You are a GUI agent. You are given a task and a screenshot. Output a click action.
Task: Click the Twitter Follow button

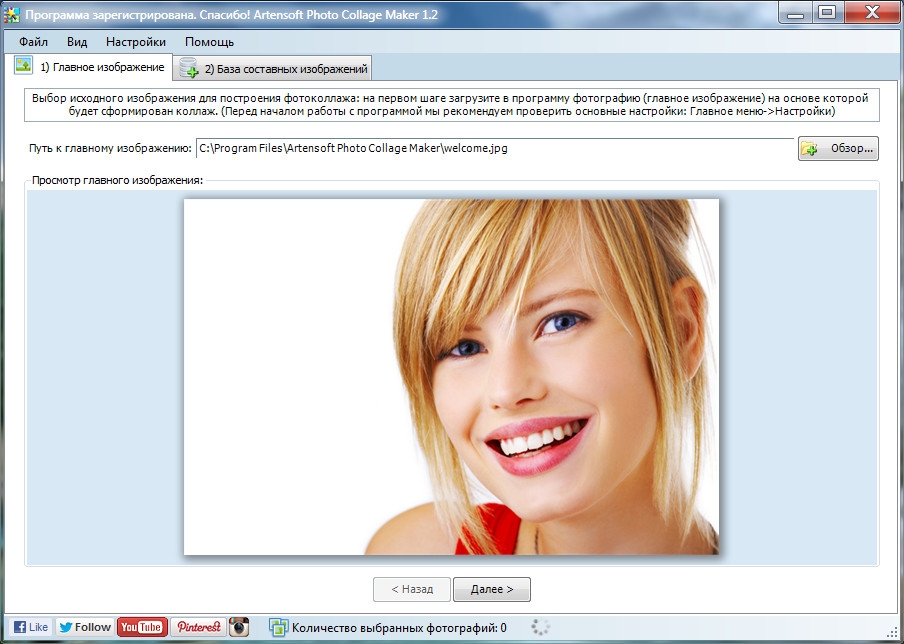[84, 627]
